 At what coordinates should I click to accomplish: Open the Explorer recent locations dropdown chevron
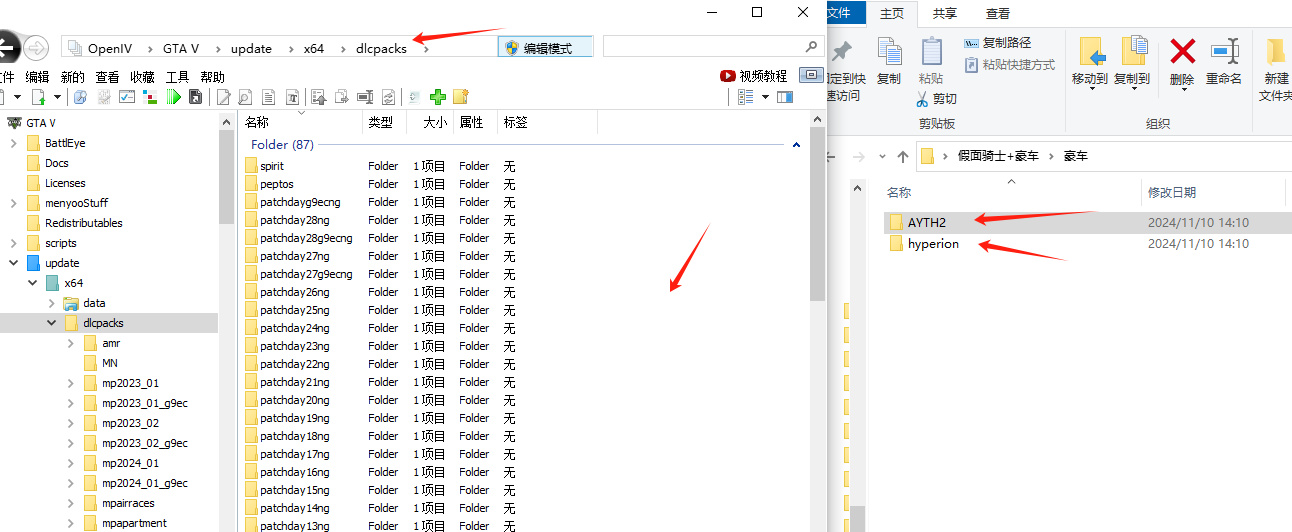point(882,156)
